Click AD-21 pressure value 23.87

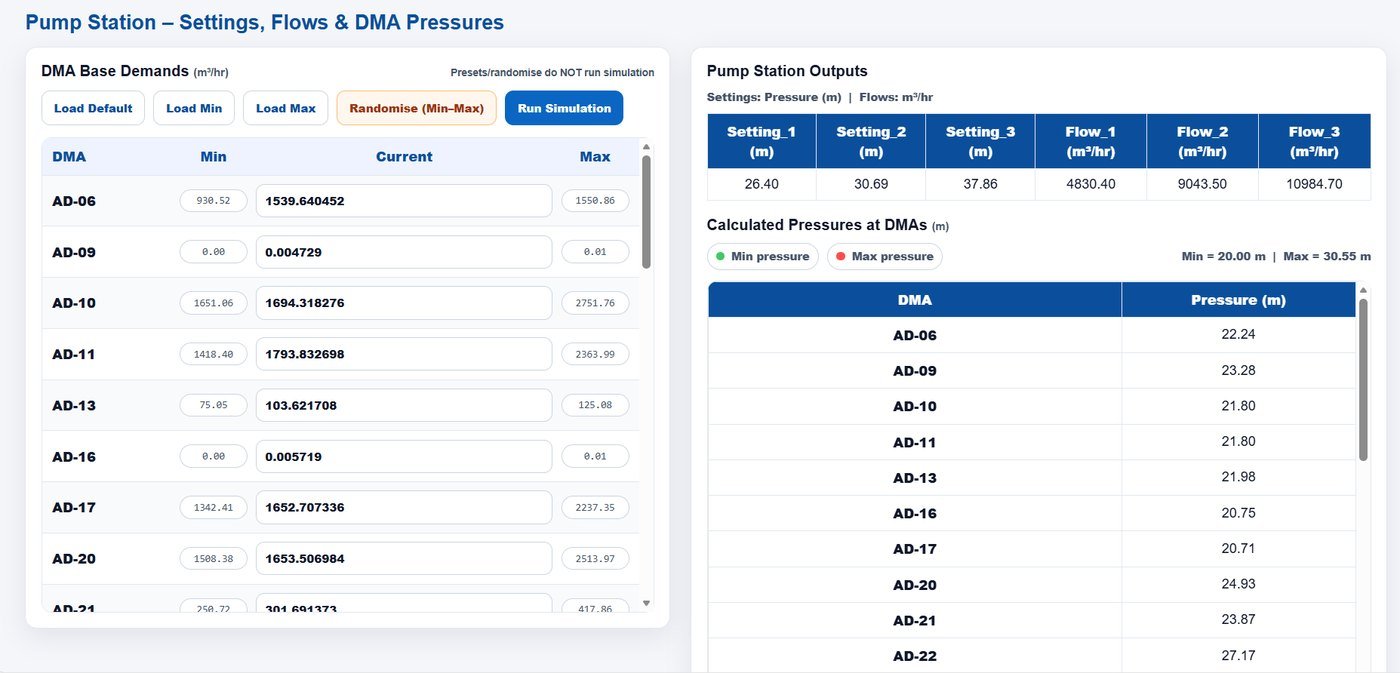click(1238, 619)
